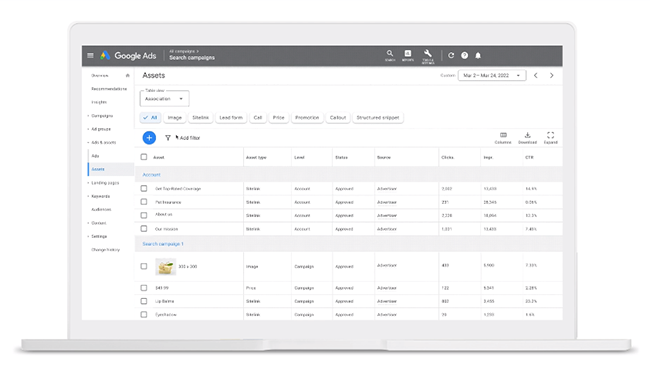The width and height of the screenshot is (650, 366).
Task: Sort by the CTR column header
Action: [529, 158]
